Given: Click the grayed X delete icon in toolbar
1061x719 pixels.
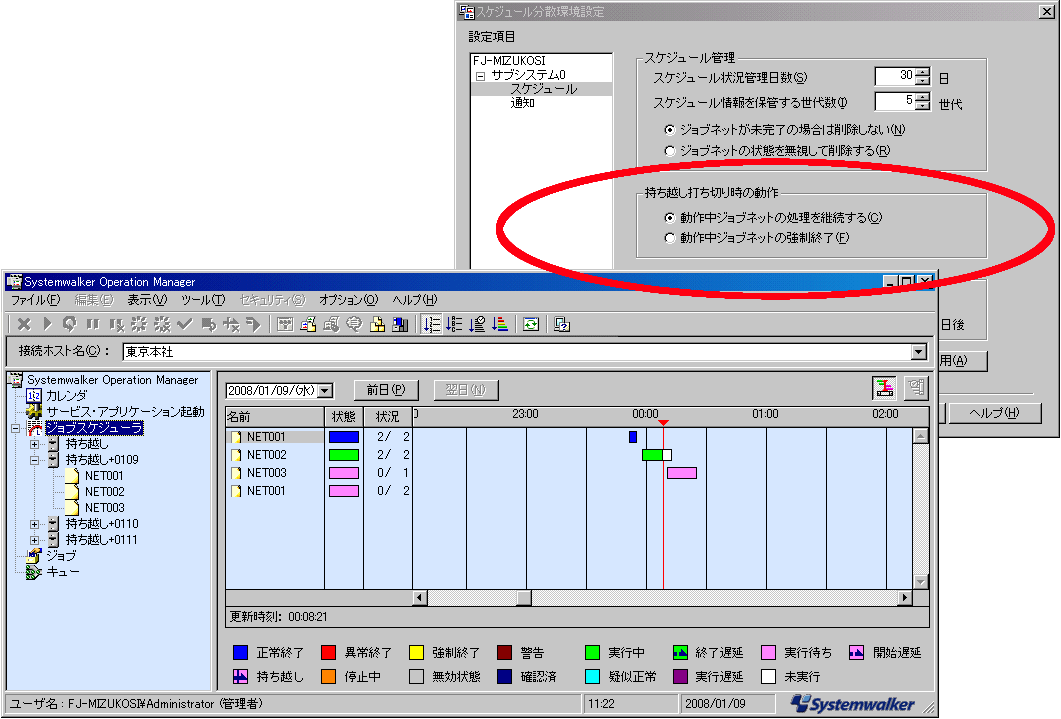Looking at the screenshot, I should [x=24, y=325].
